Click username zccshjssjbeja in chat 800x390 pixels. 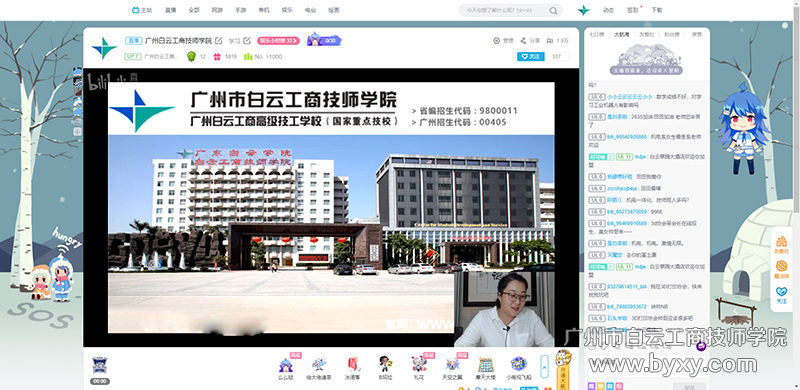click(x=621, y=188)
